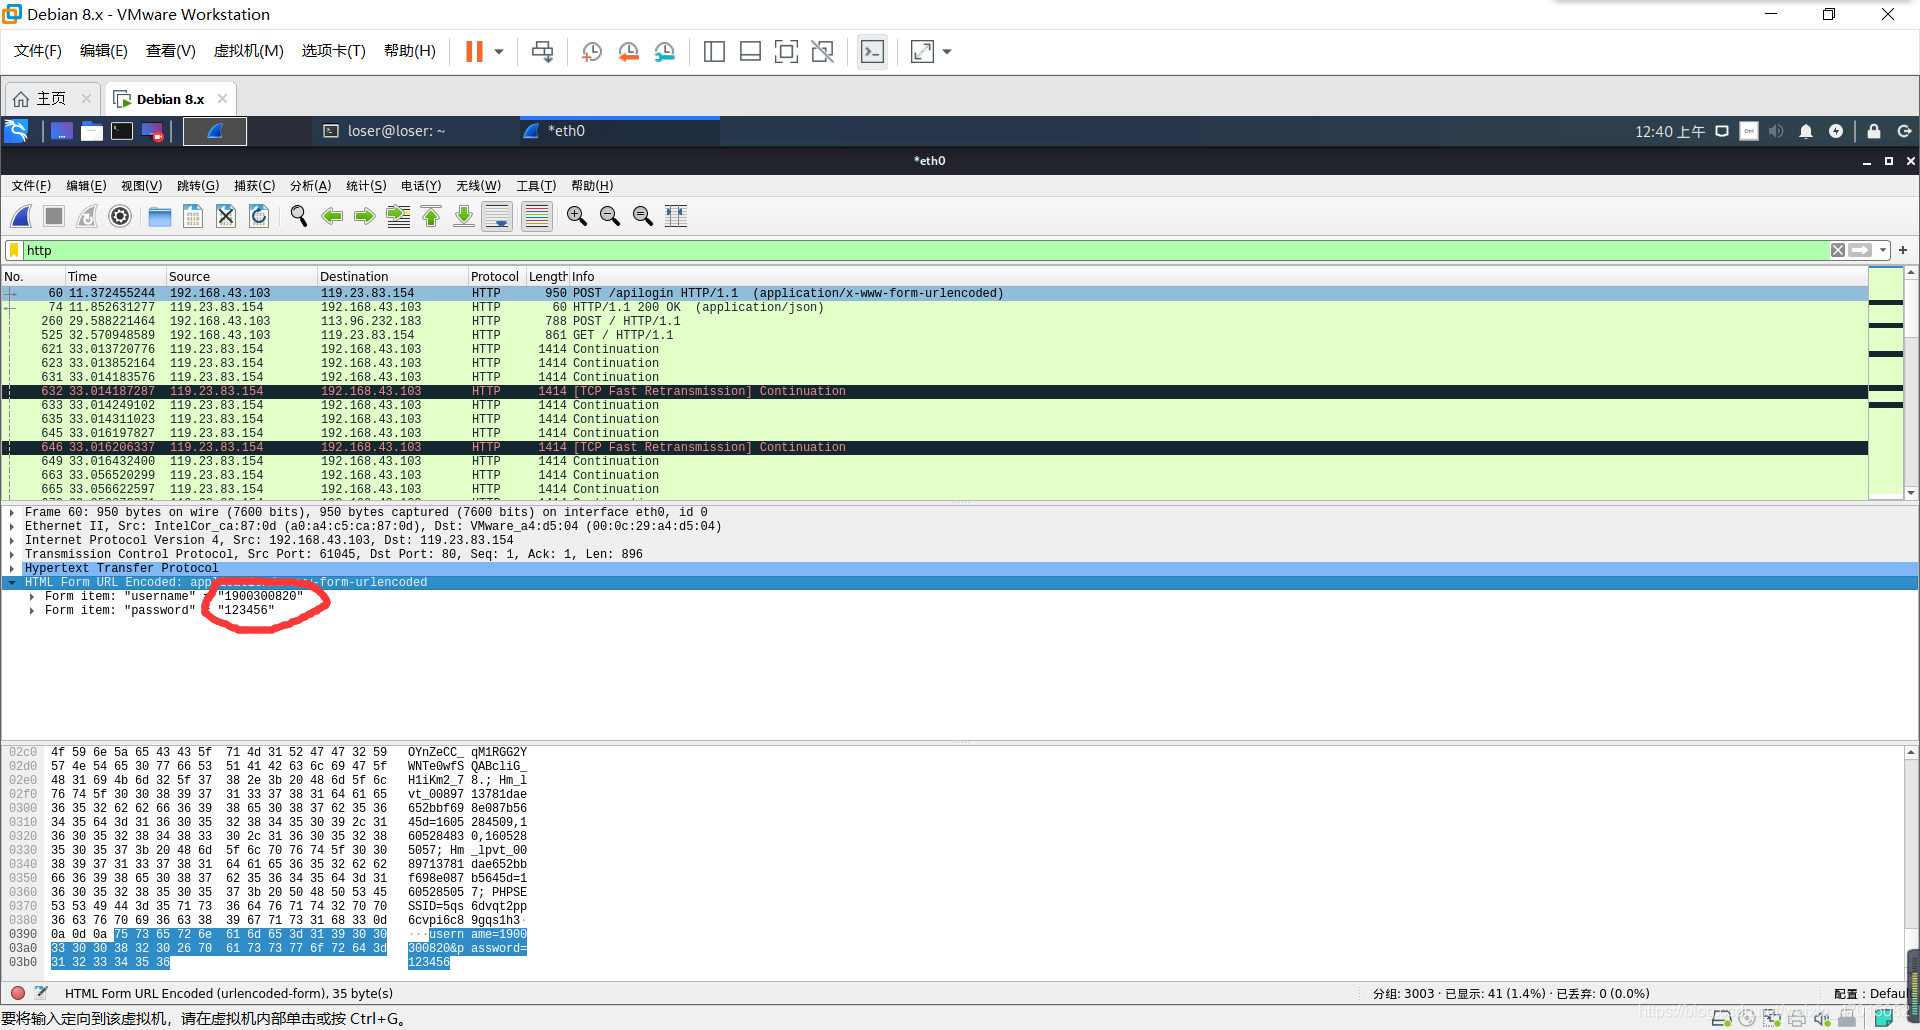Select packet 525 GET / HTTP/1.1
Screen dimensions: 1920x1030
935,335
